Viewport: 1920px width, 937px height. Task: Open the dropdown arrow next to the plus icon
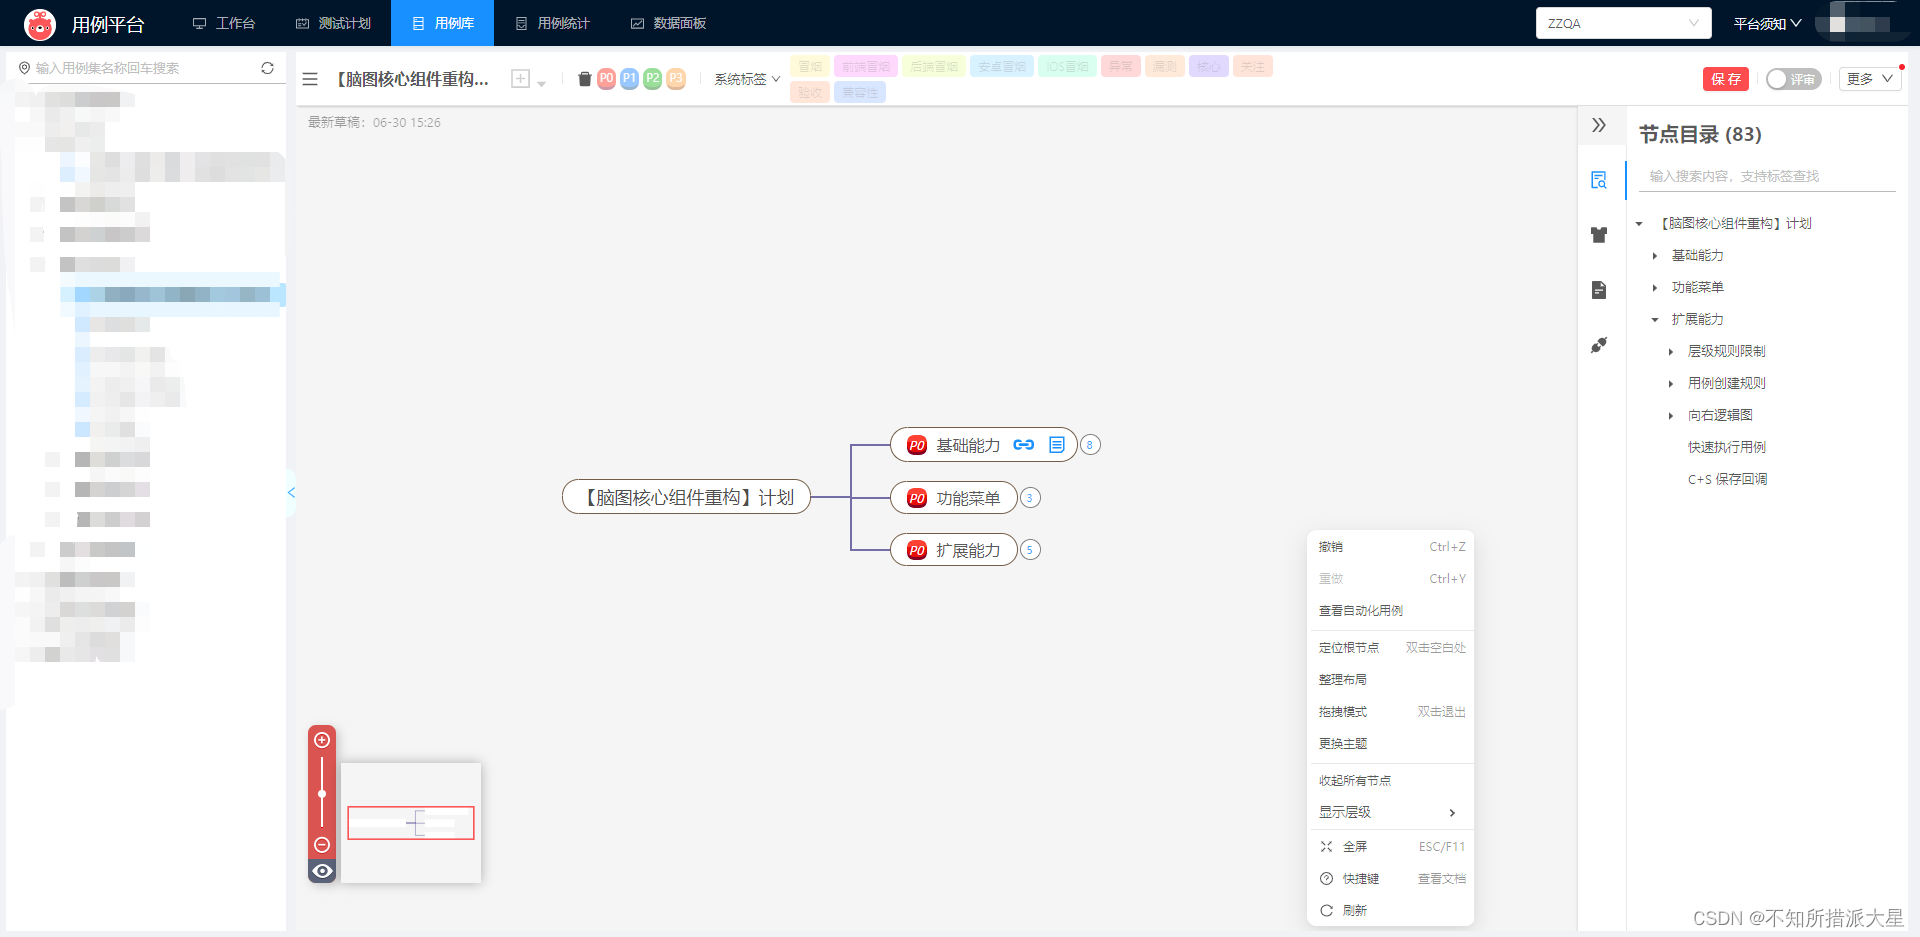click(x=542, y=83)
